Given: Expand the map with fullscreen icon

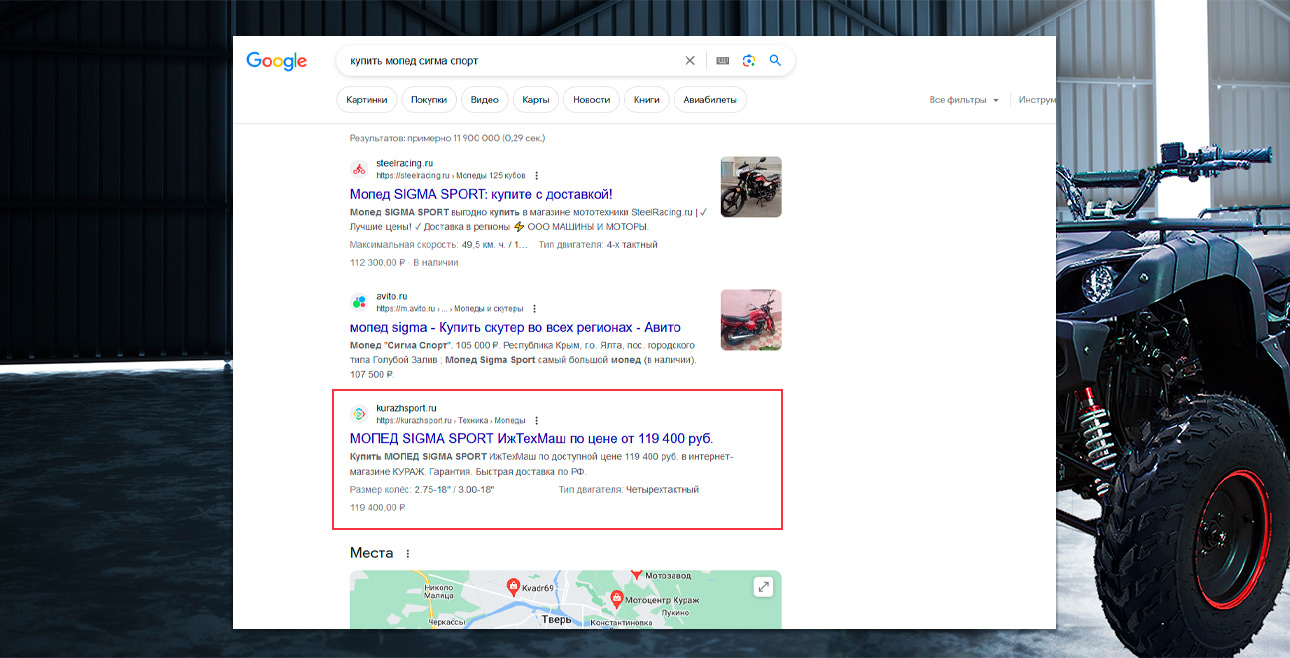Looking at the screenshot, I should tap(764, 587).
